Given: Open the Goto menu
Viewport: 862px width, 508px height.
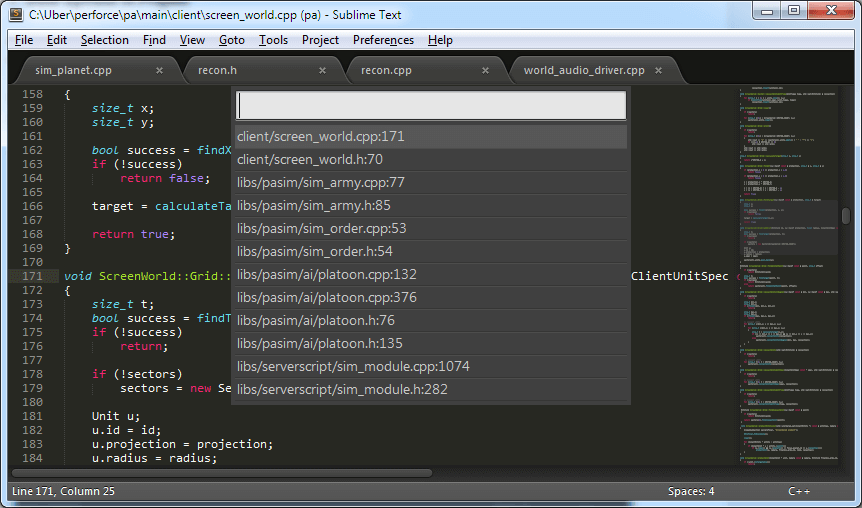Looking at the screenshot, I should click(x=231, y=40).
